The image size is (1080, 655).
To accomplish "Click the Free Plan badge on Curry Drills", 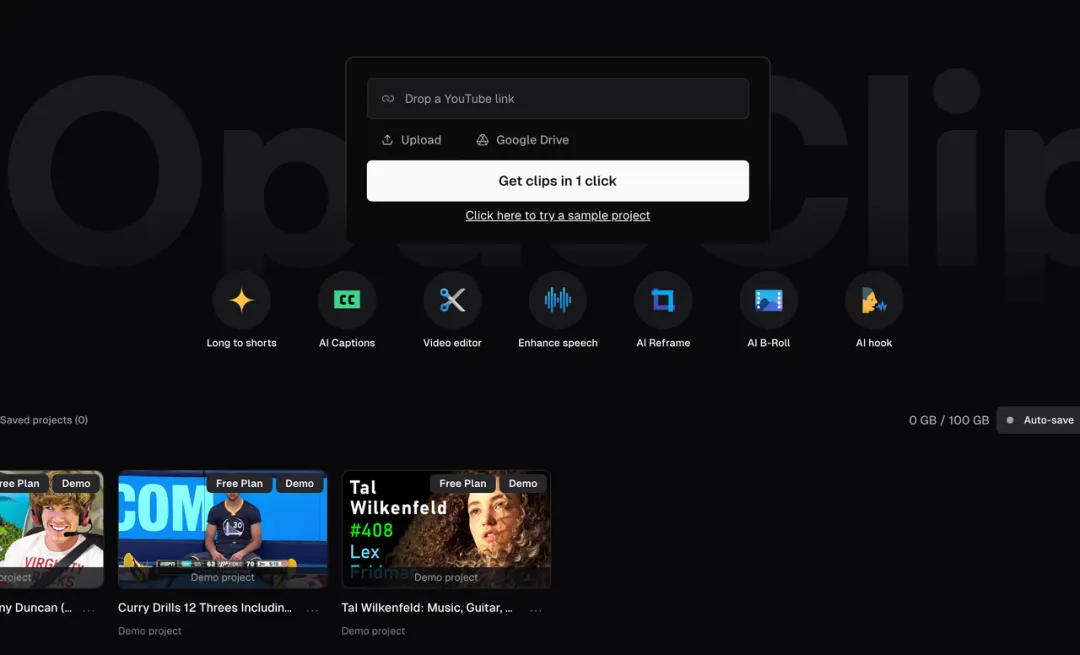I will click(239, 484).
